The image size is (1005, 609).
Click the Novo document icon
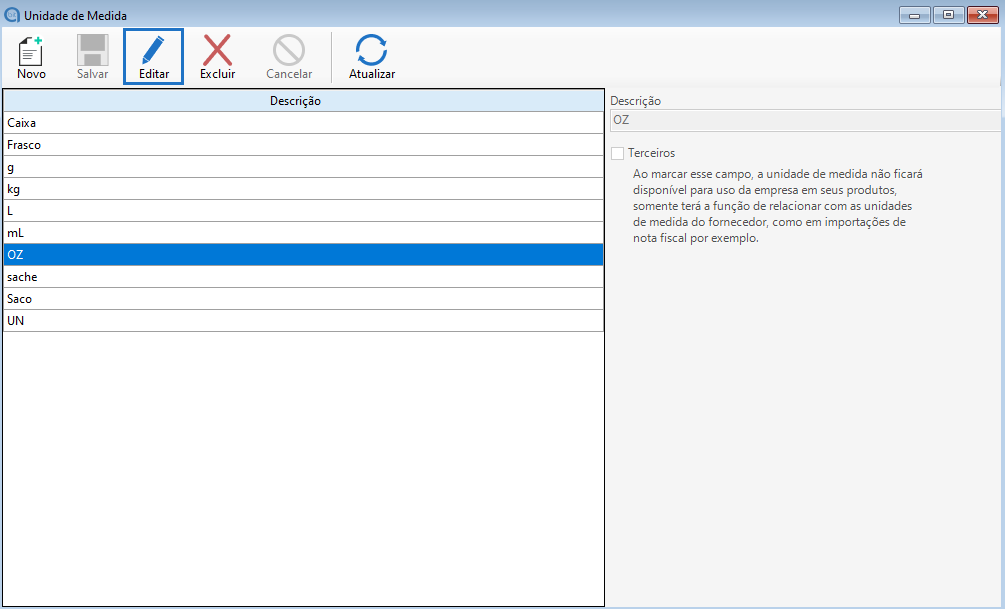(x=31, y=50)
